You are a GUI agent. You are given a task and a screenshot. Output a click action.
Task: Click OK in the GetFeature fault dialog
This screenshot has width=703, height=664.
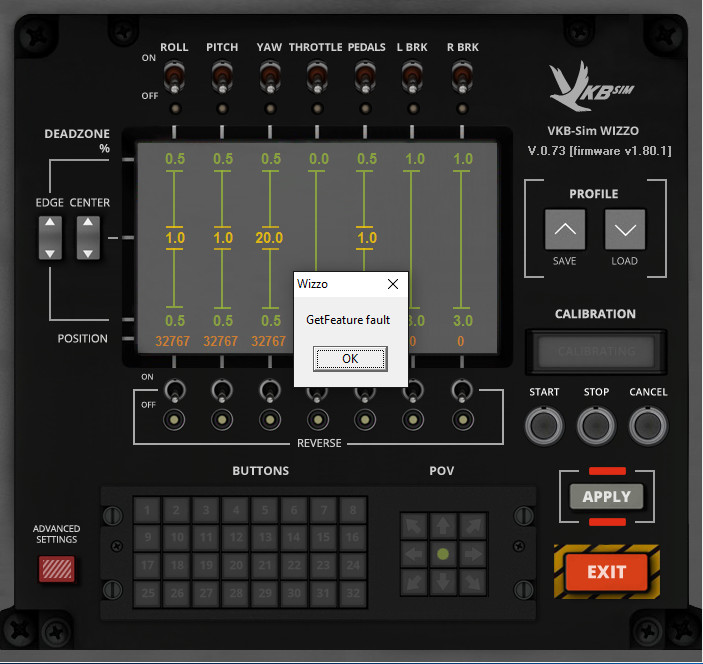point(349,358)
